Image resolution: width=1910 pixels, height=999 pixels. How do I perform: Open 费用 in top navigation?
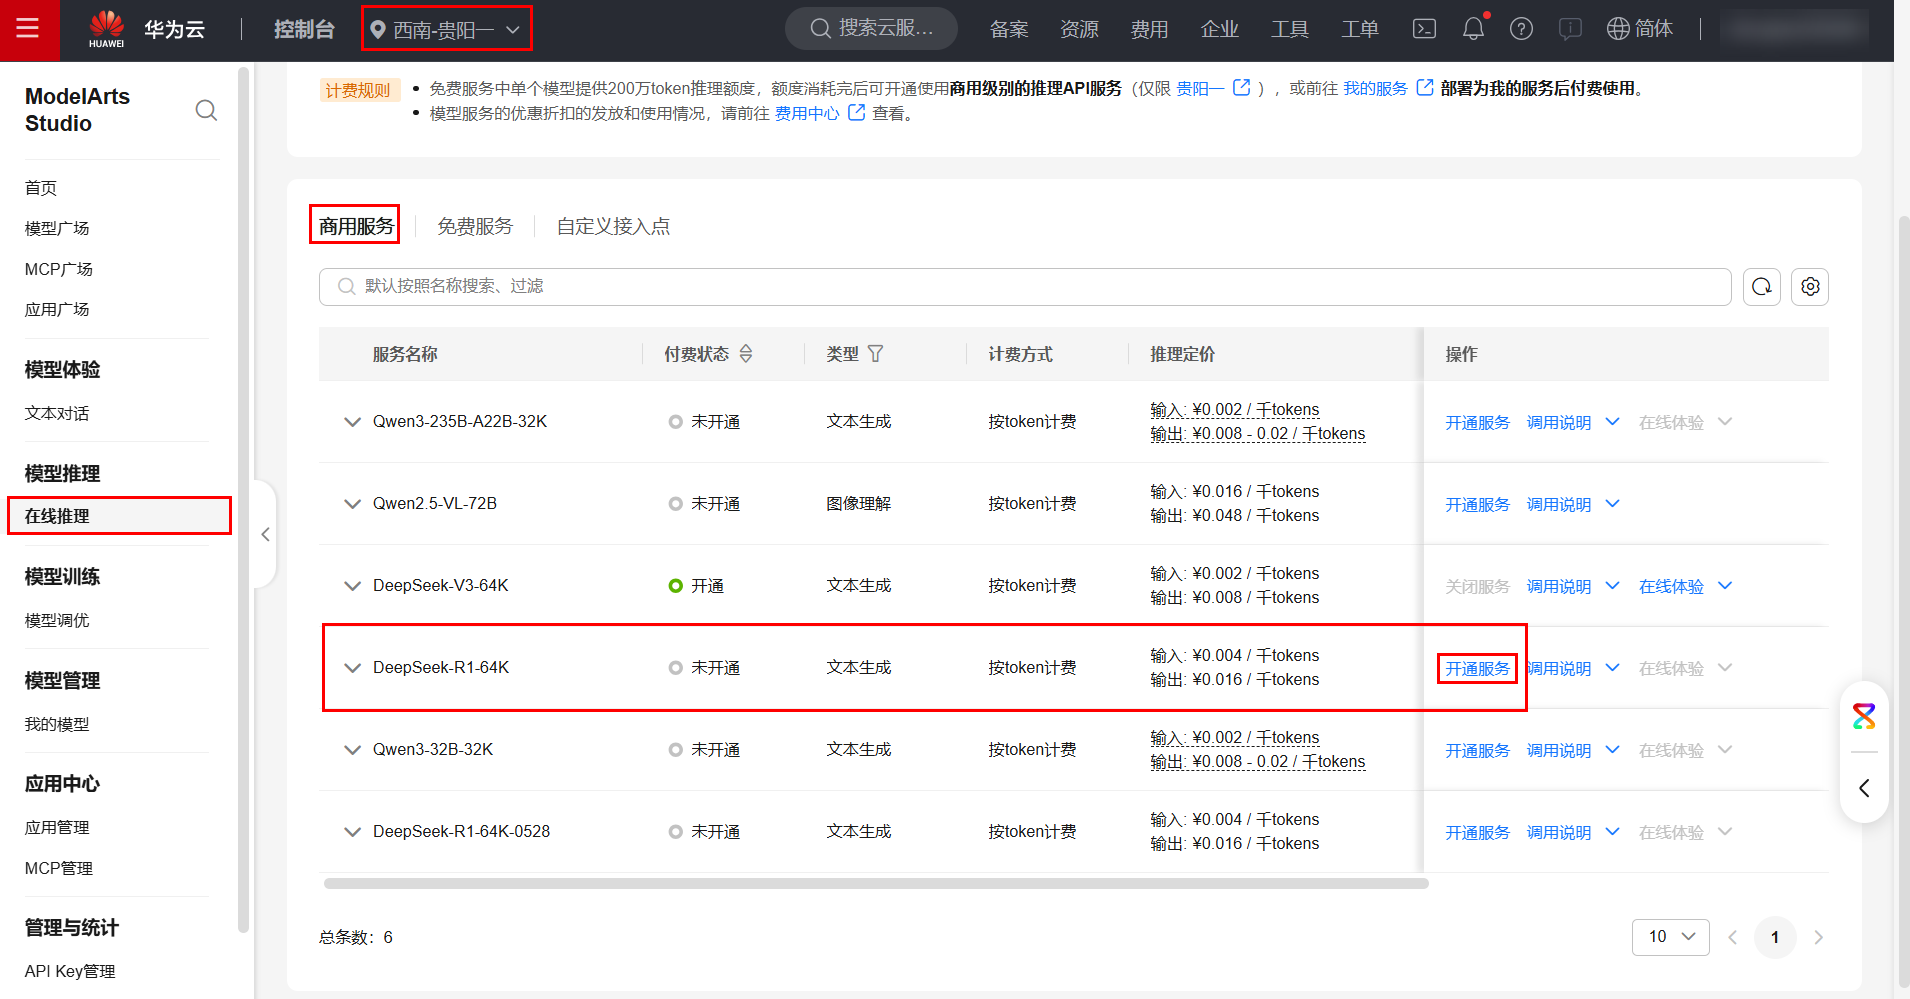(x=1149, y=29)
